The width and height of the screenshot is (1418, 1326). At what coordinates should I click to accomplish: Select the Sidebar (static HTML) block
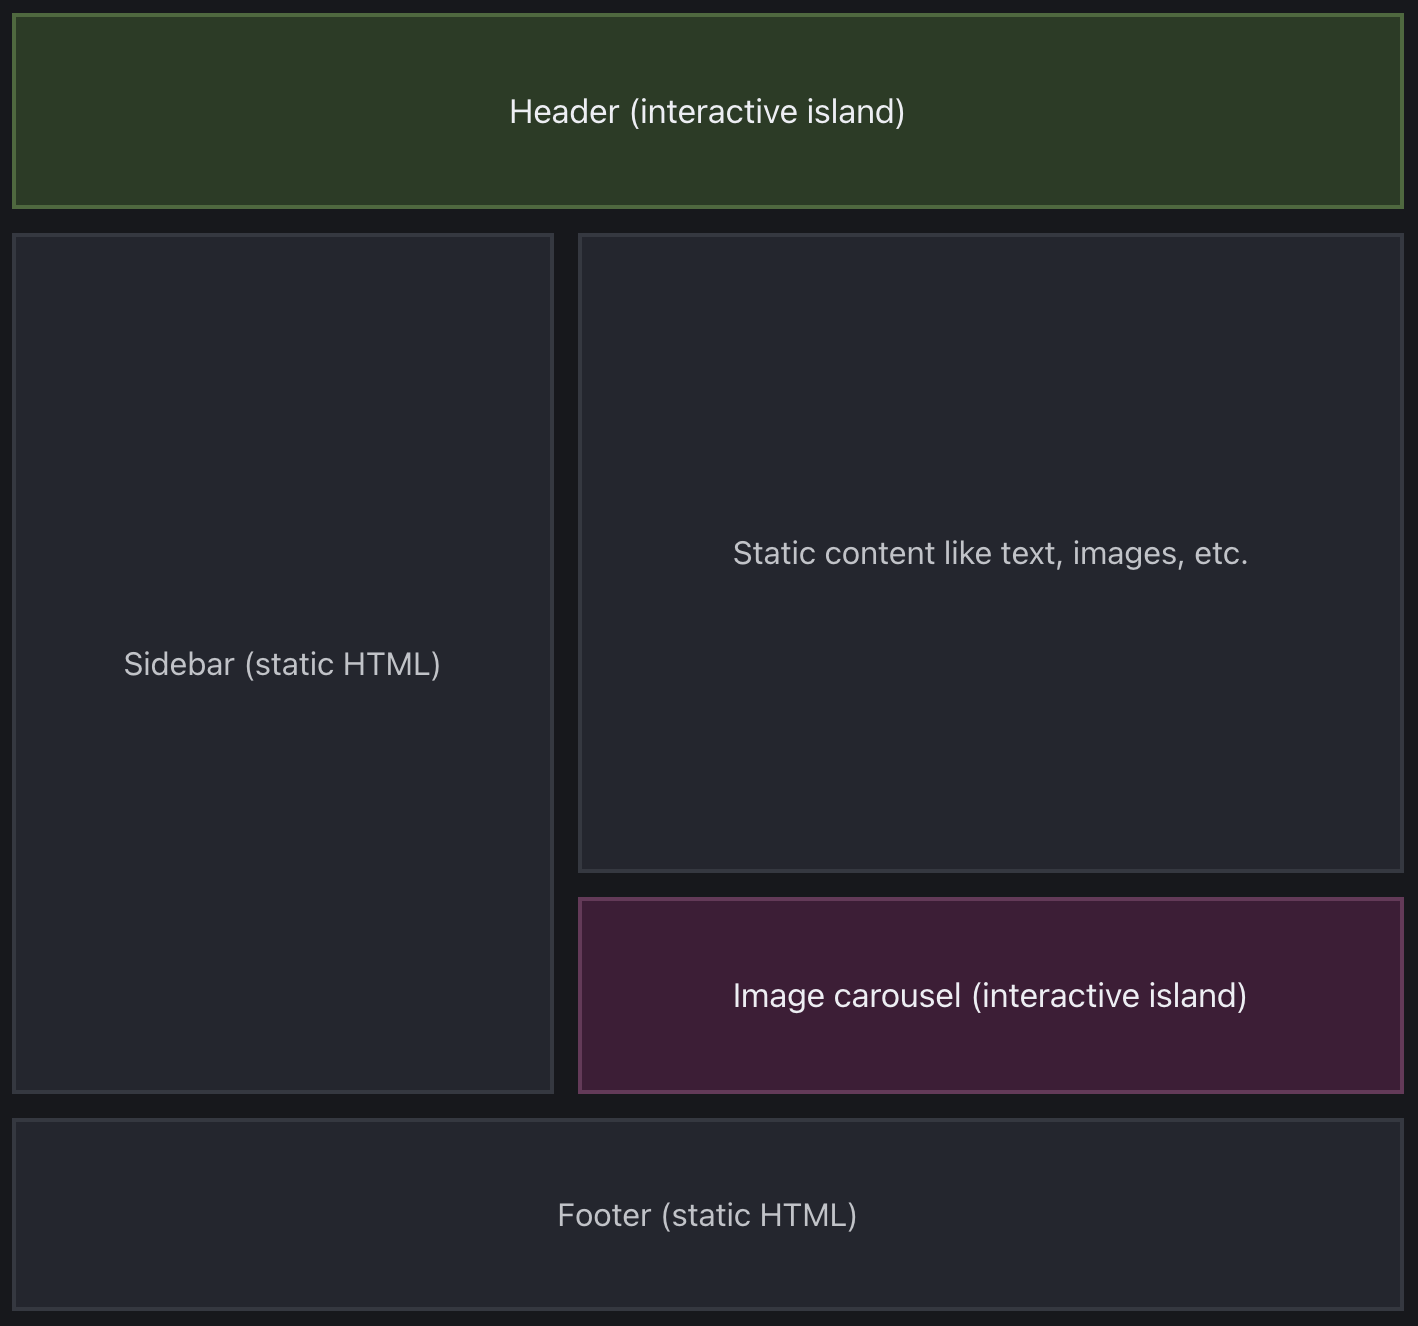[283, 663]
